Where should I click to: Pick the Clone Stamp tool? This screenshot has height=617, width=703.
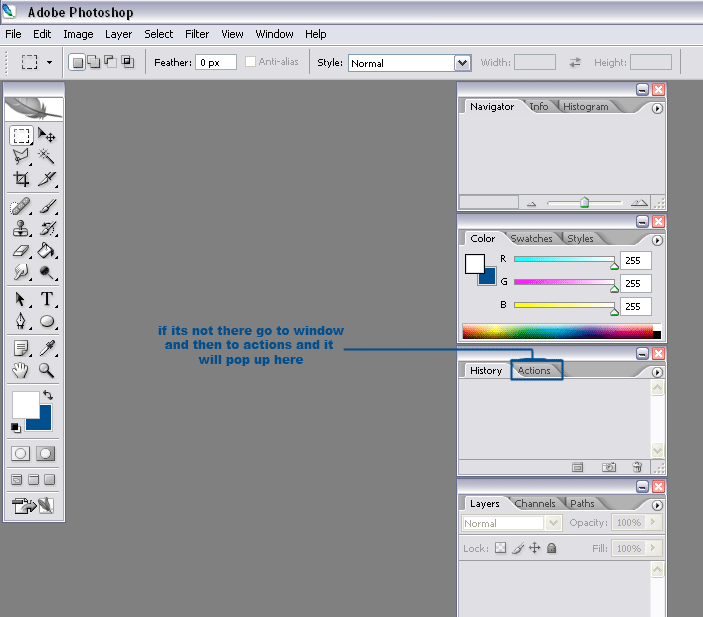[x=21, y=229]
